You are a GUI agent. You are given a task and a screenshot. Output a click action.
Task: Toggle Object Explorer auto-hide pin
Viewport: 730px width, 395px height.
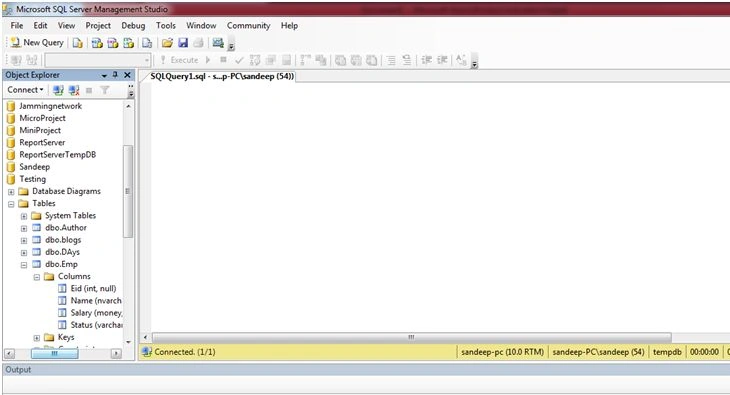pos(115,75)
